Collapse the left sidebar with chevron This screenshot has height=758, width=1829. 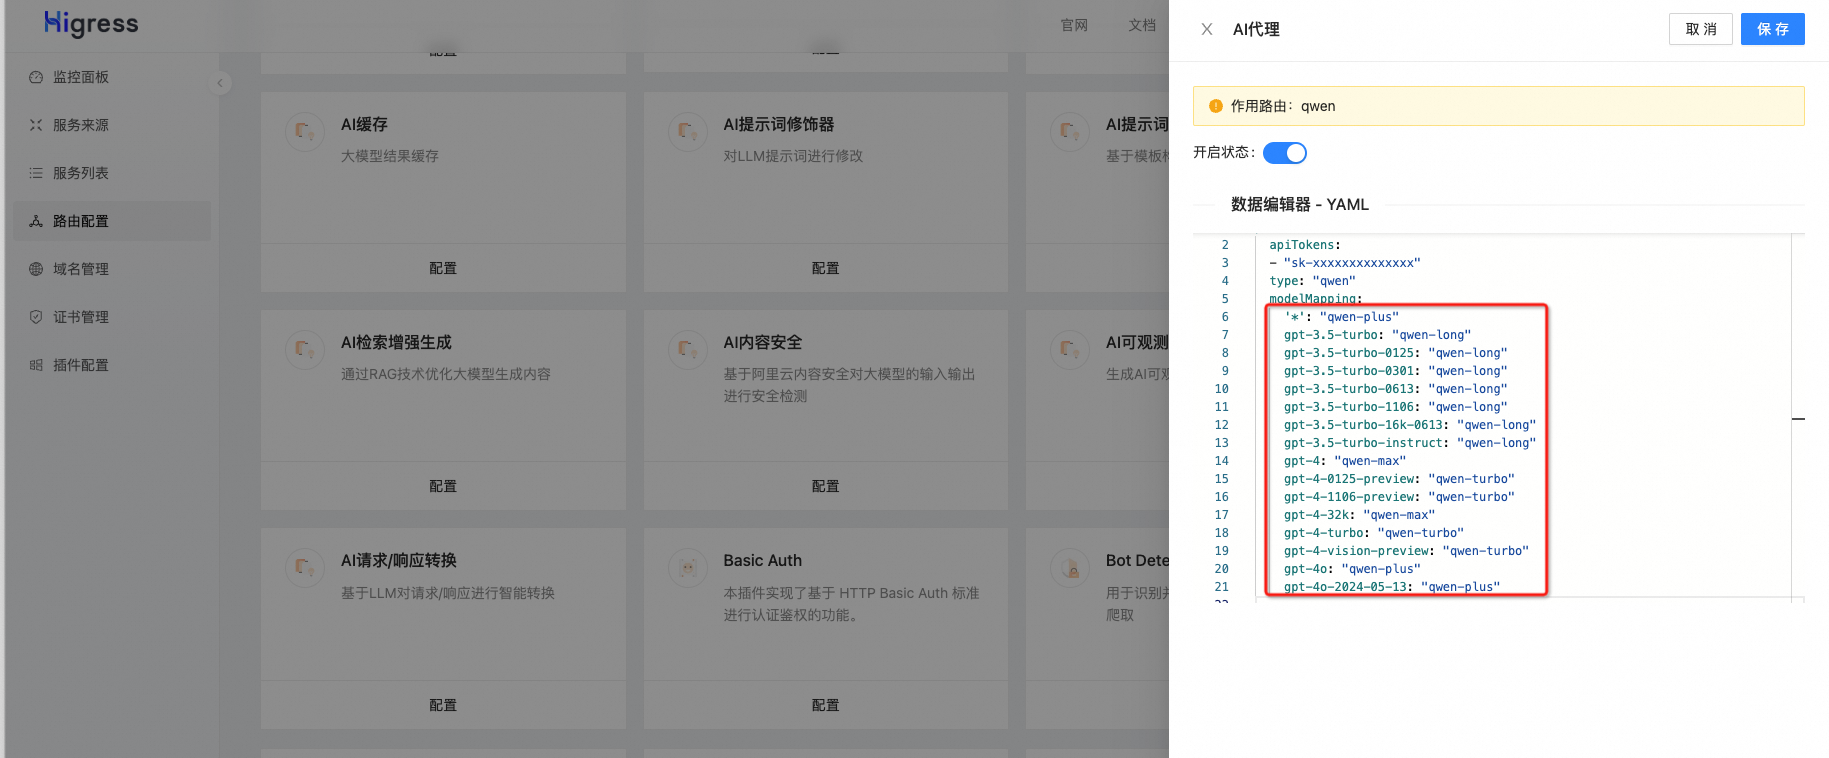pos(220,83)
